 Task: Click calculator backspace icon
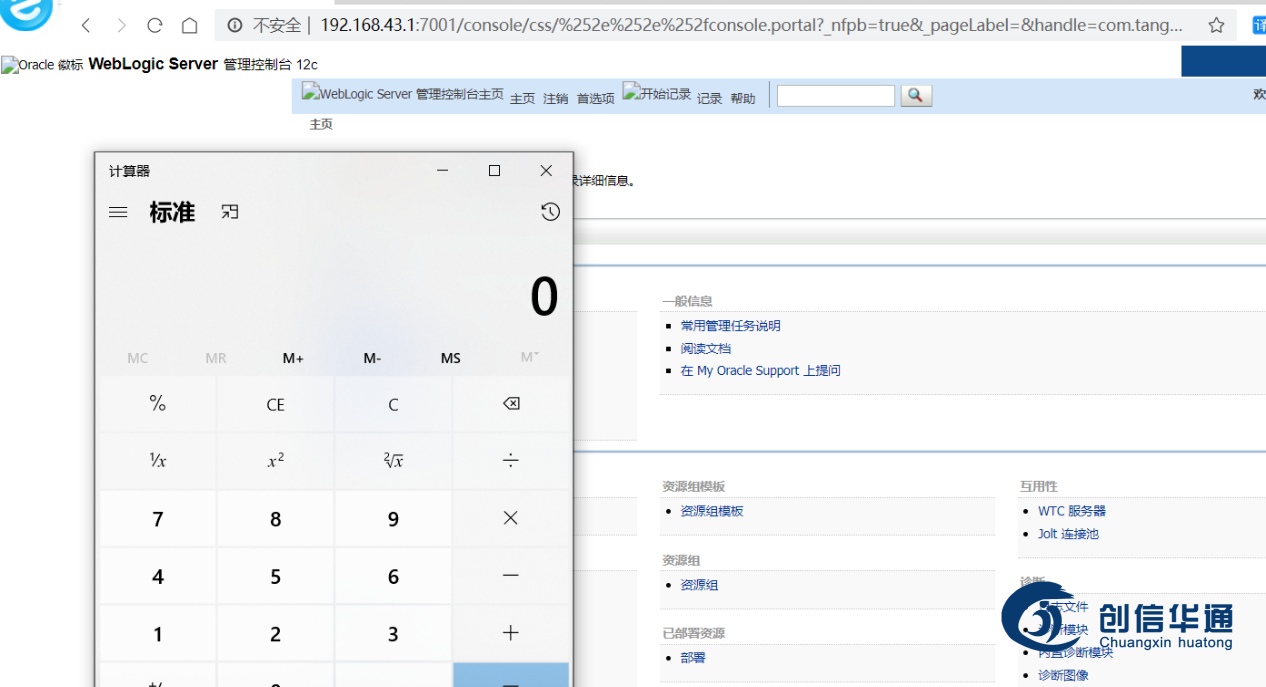click(x=511, y=404)
